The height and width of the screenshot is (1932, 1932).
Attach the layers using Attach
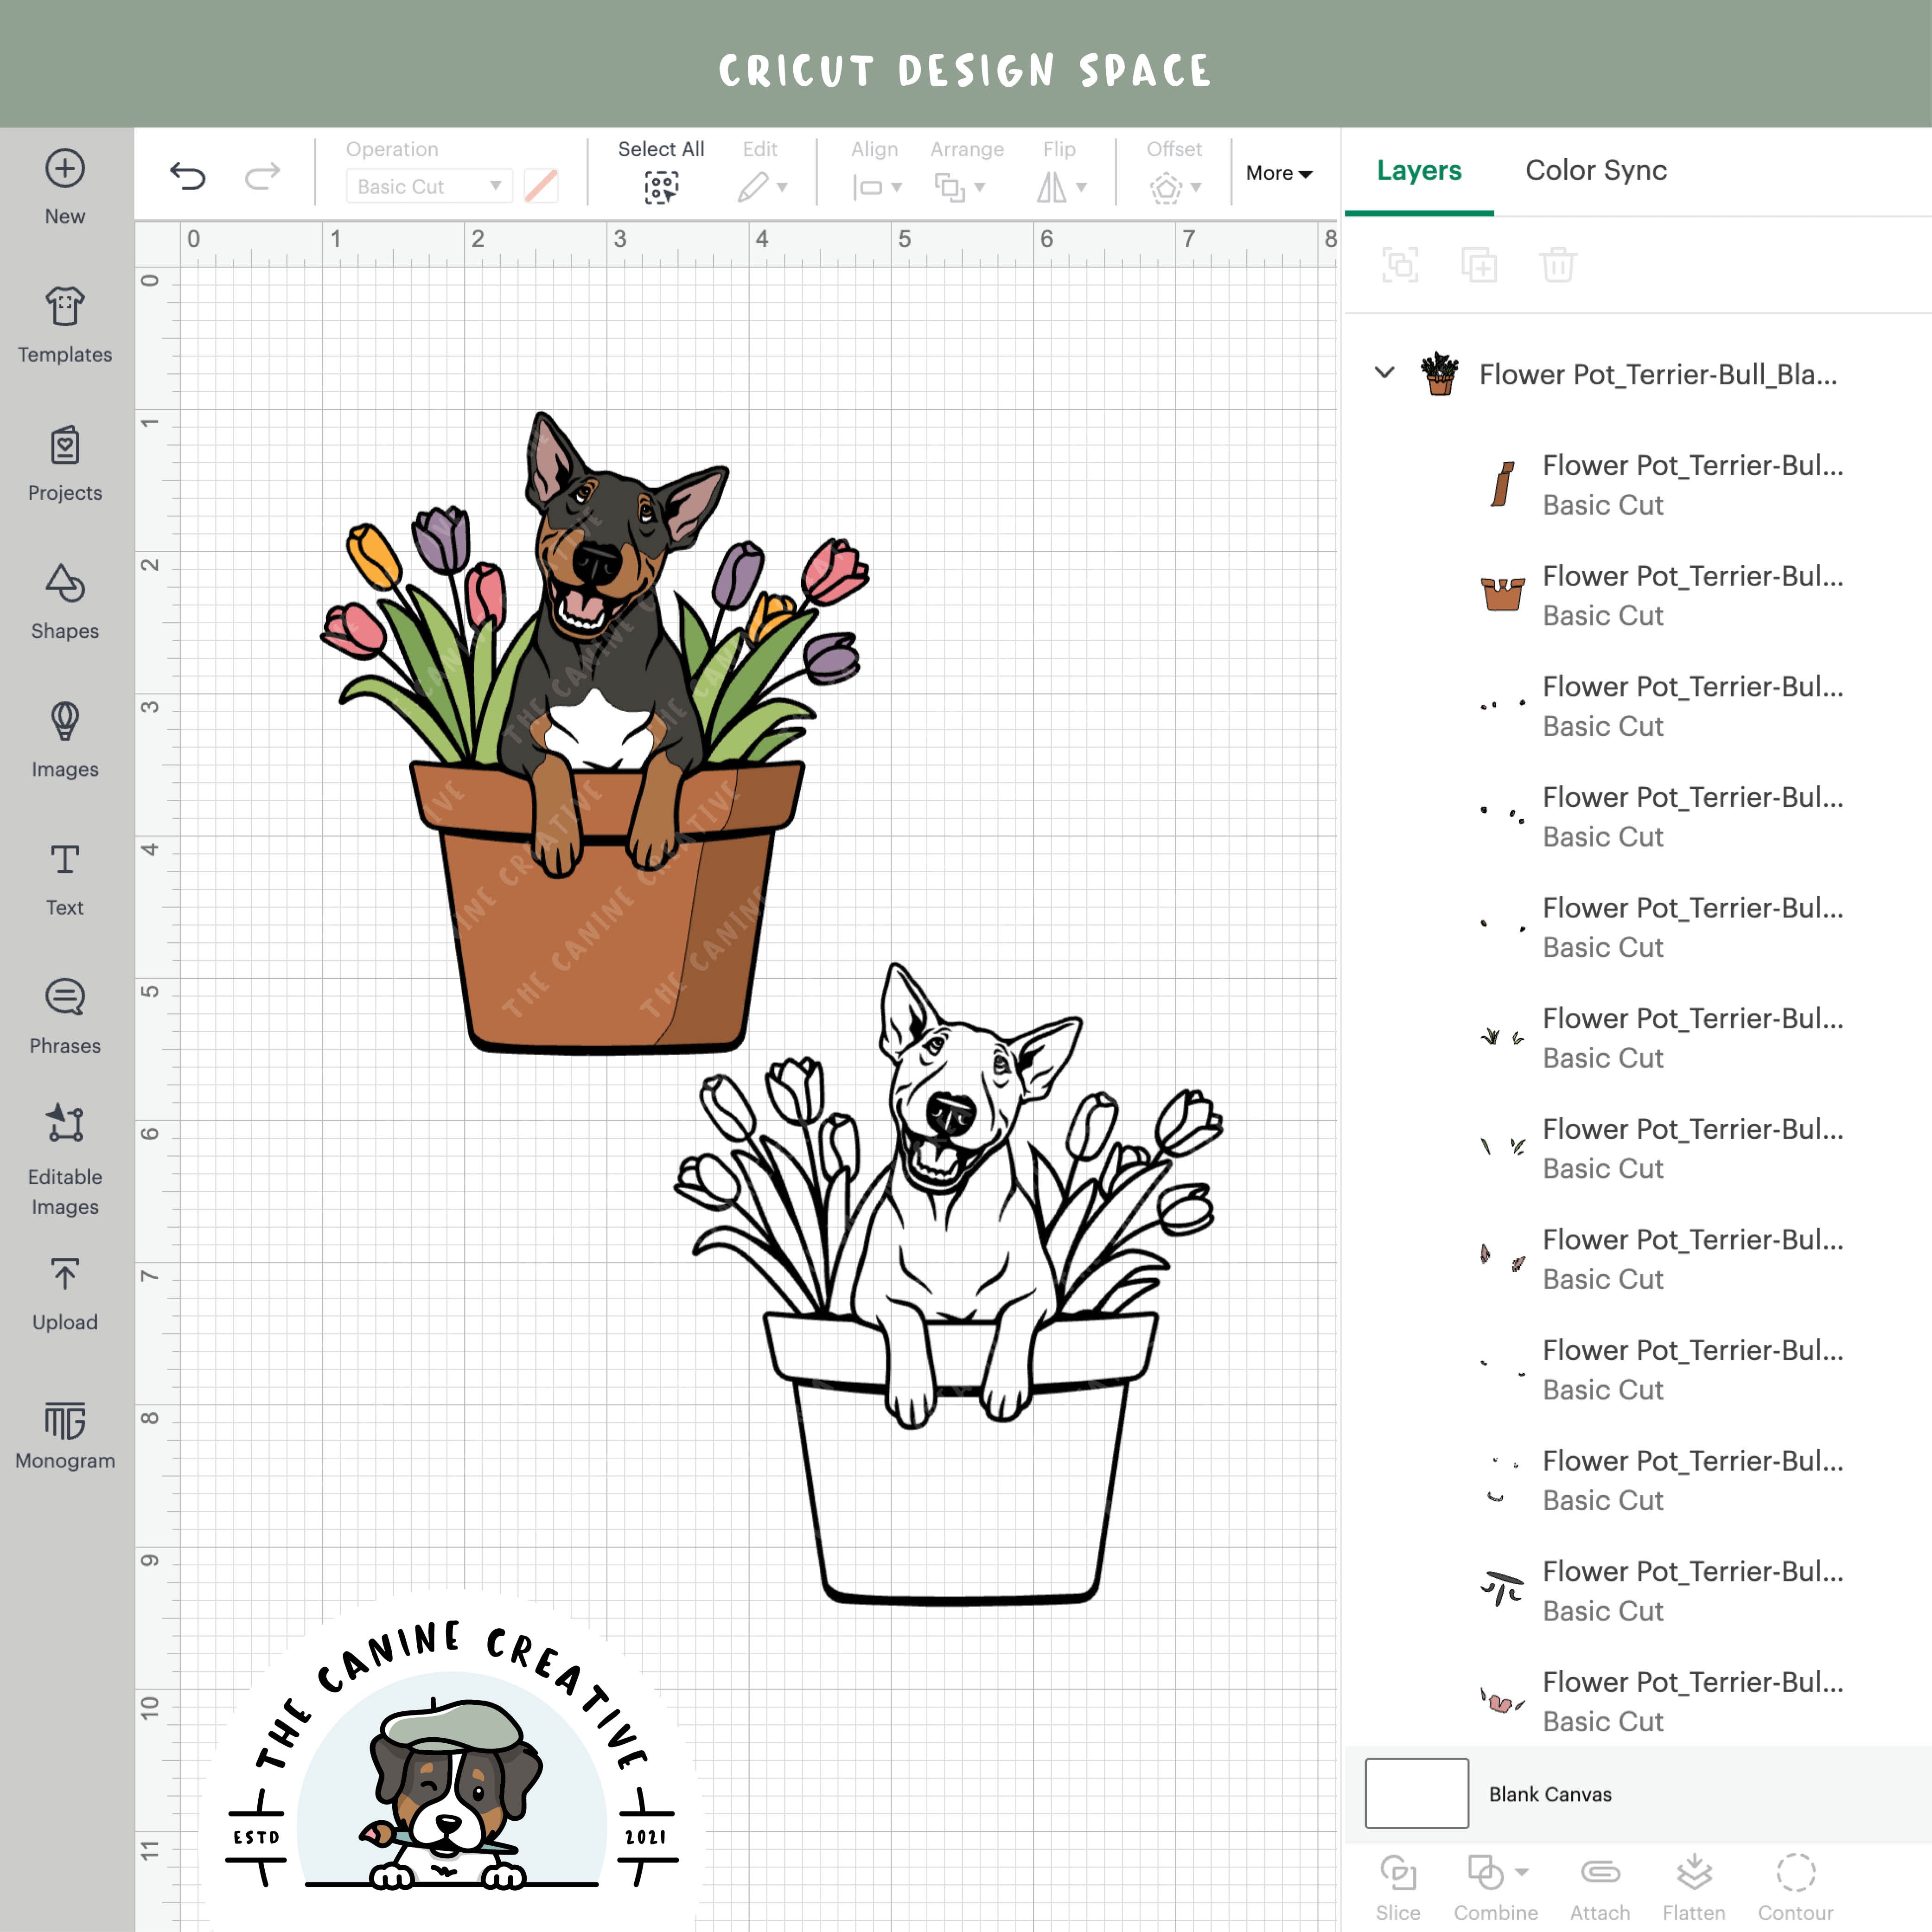(1601, 1874)
